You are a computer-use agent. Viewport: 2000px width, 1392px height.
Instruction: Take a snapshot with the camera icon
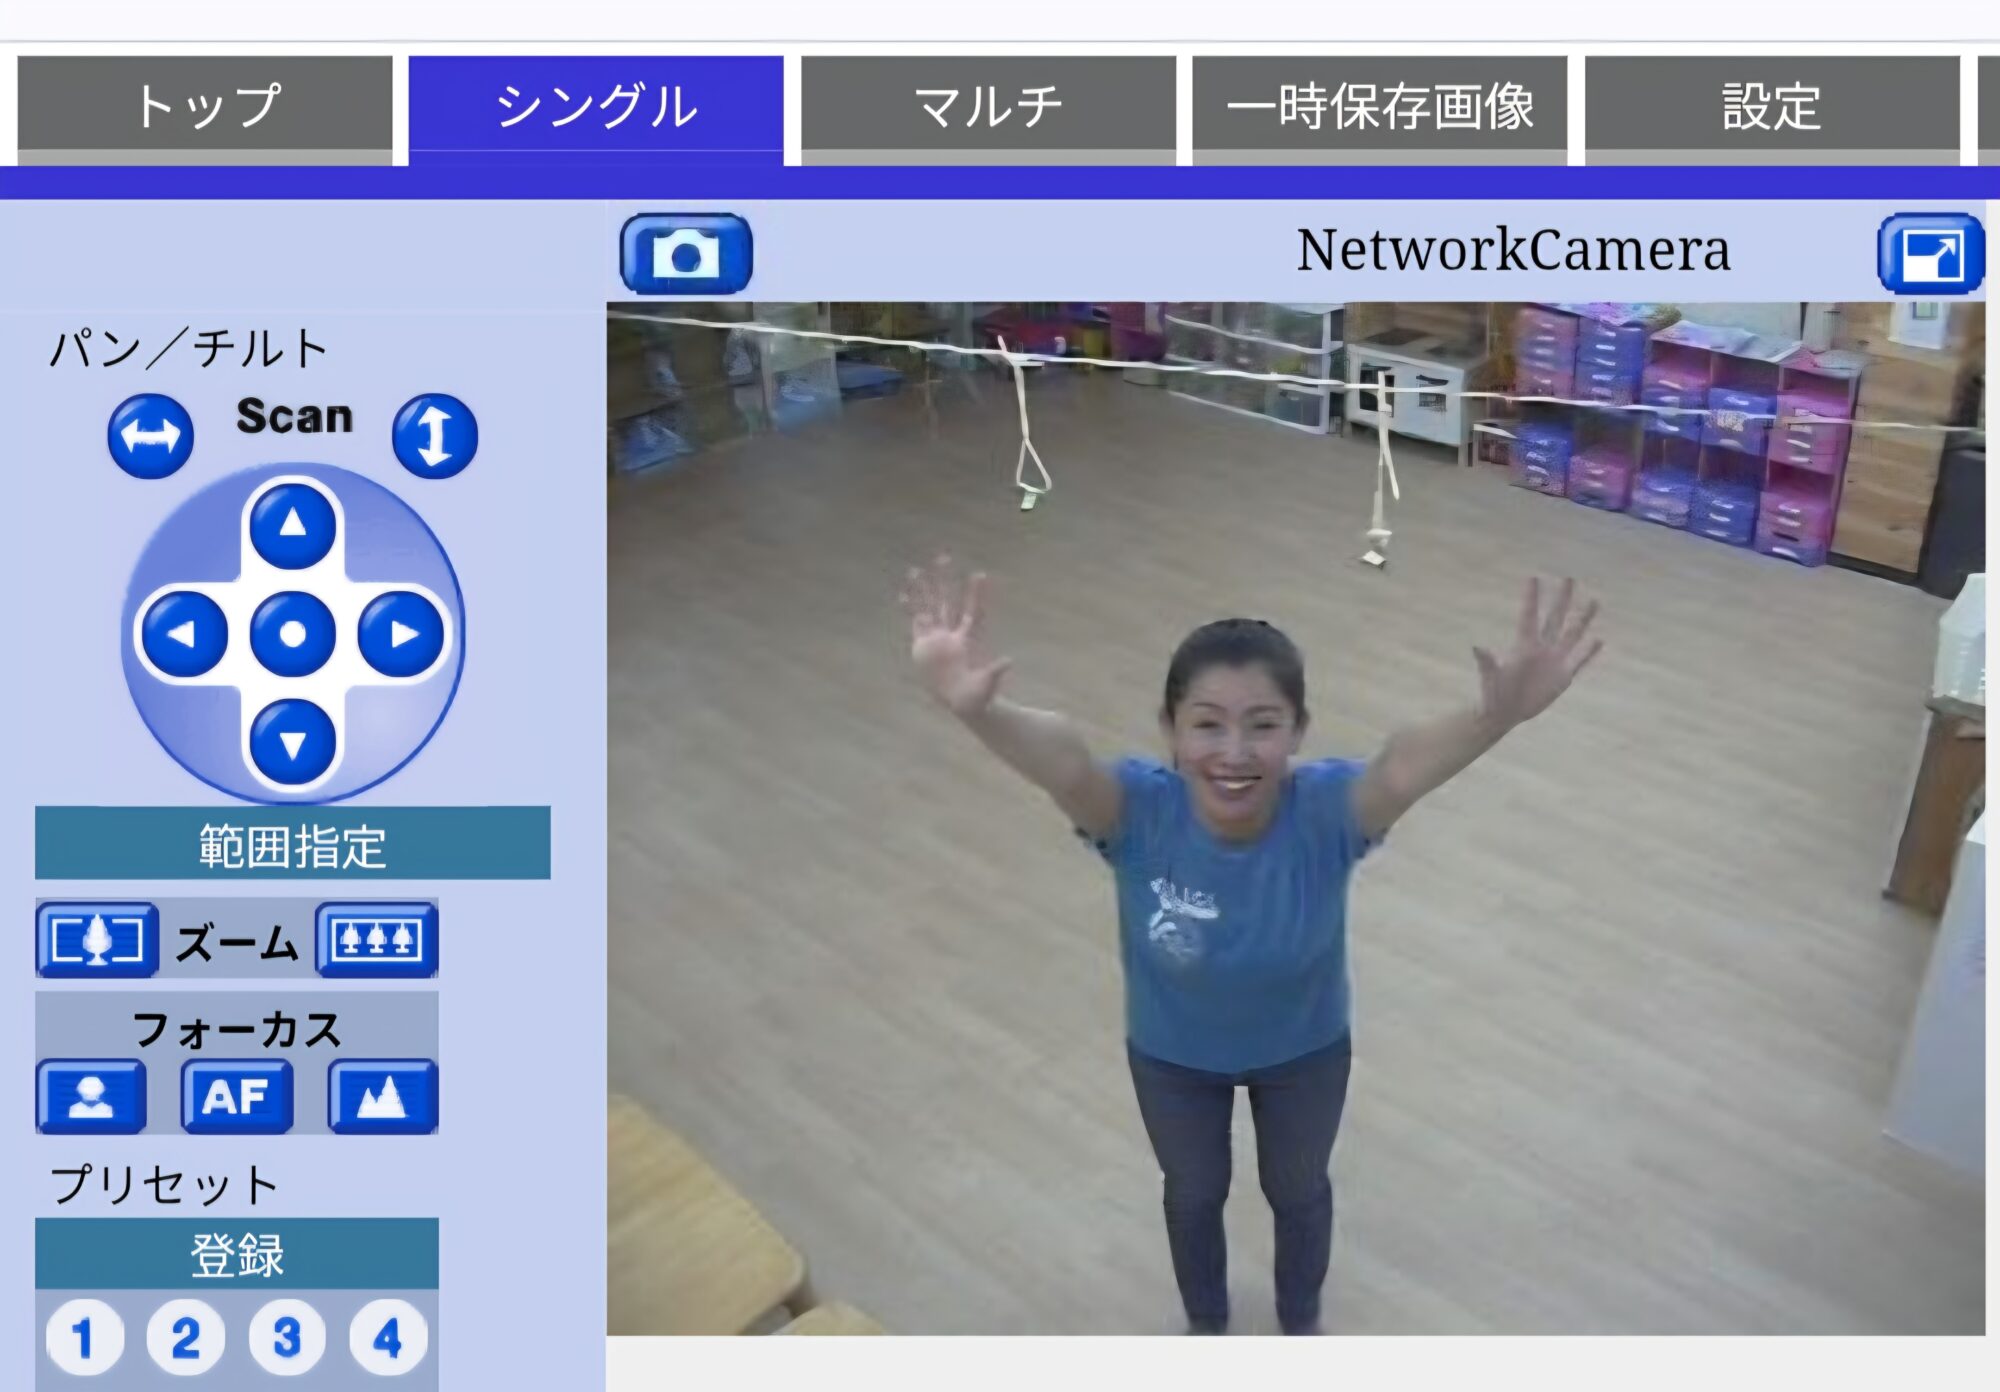685,253
